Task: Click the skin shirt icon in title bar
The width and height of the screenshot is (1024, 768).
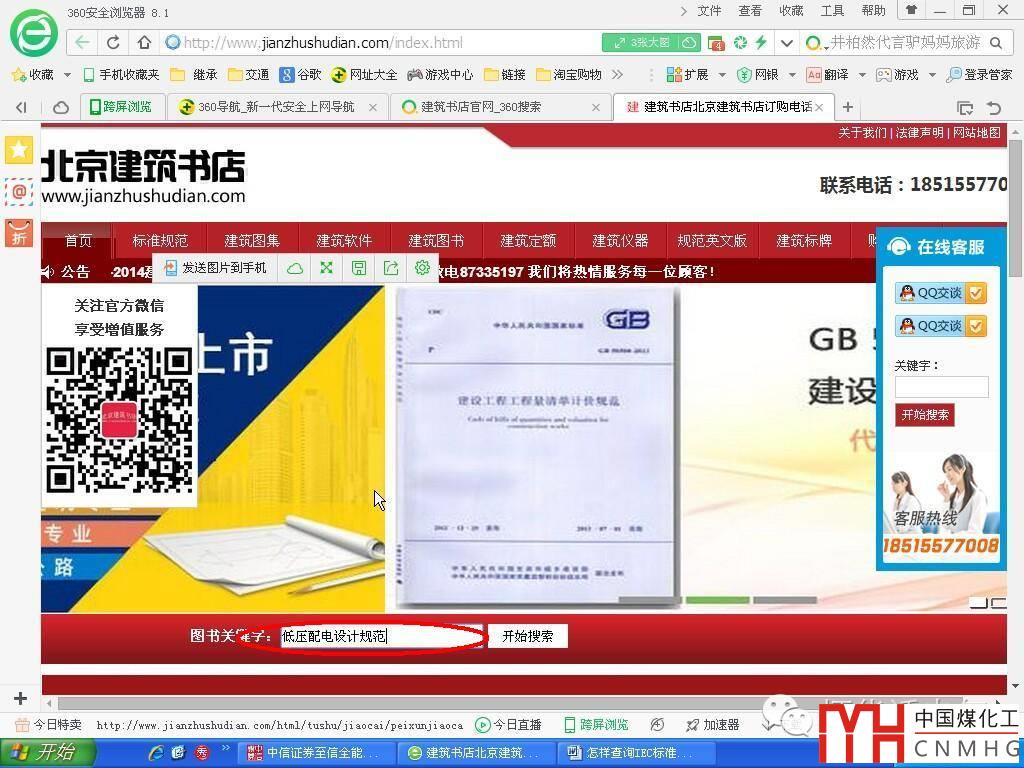Action: click(x=911, y=10)
